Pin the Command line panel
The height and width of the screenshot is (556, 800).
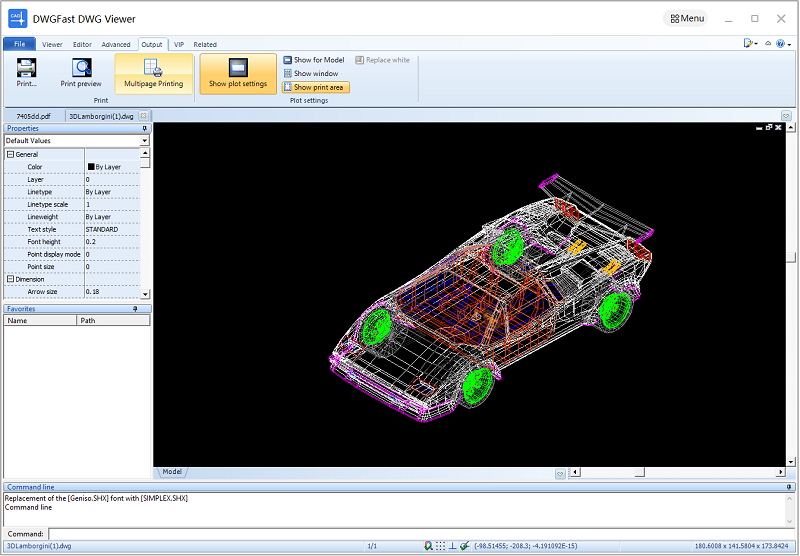(x=789, y=487)
